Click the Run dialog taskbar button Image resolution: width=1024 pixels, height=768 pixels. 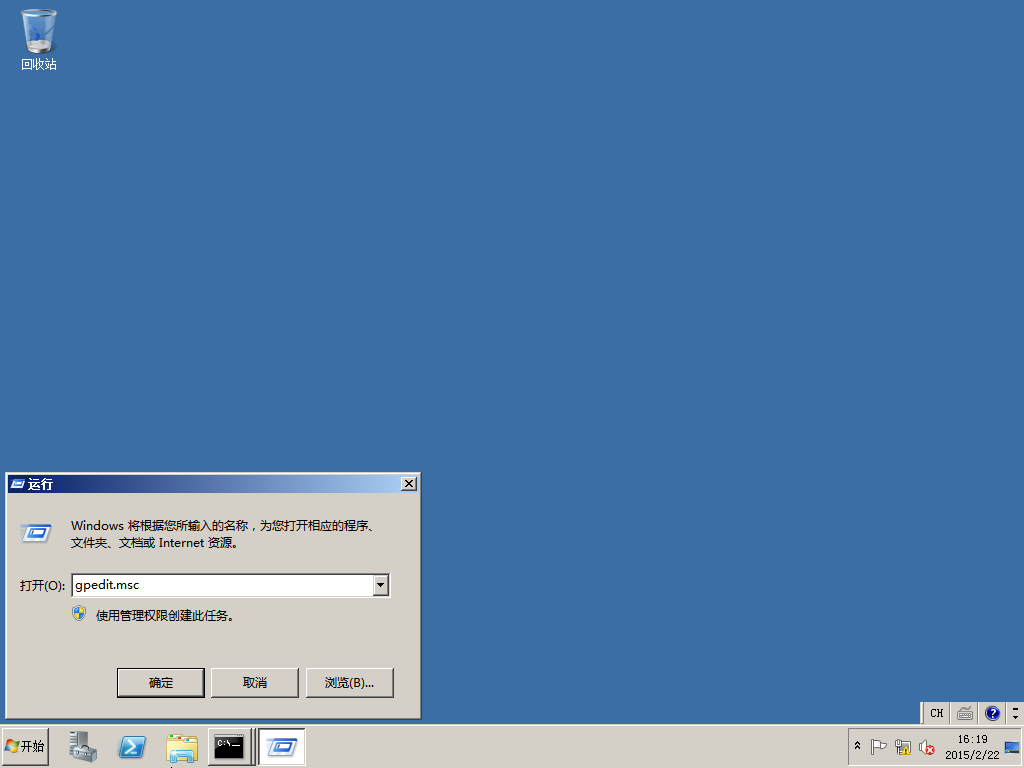pyautogui.click(x=282, y=746)
